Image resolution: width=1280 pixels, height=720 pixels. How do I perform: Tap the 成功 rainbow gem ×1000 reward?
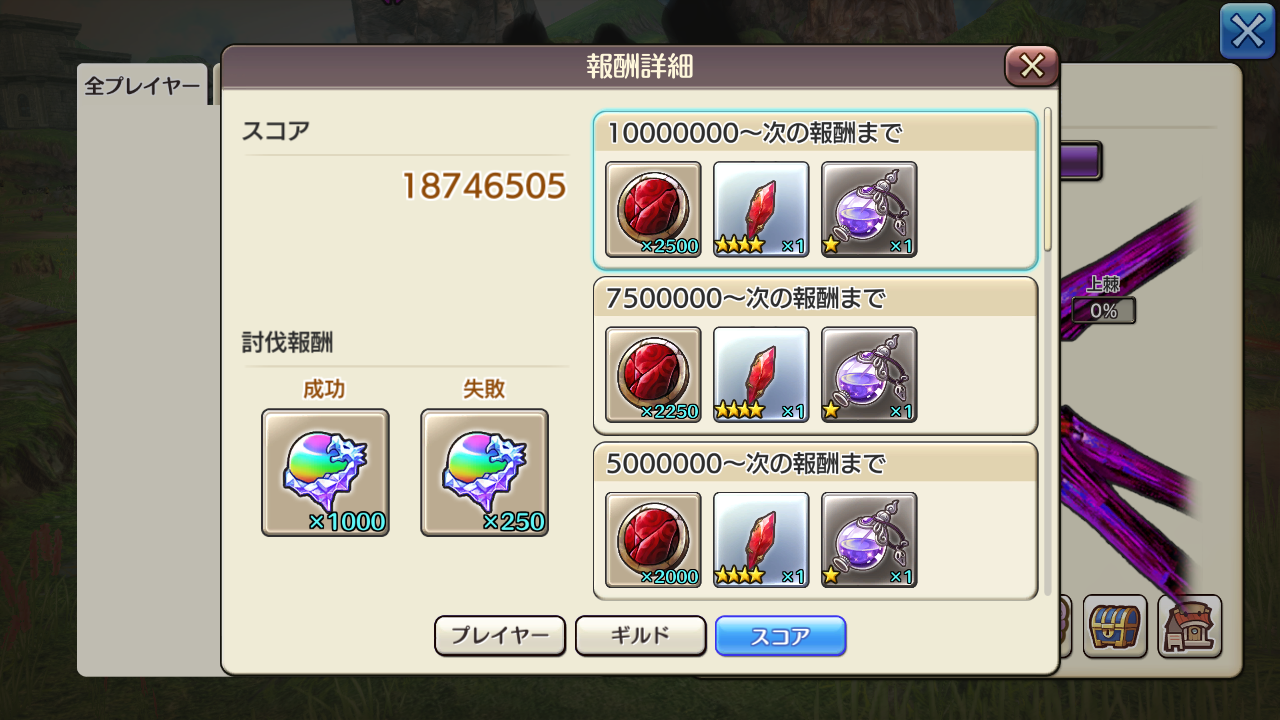click(x=325, y=472)
